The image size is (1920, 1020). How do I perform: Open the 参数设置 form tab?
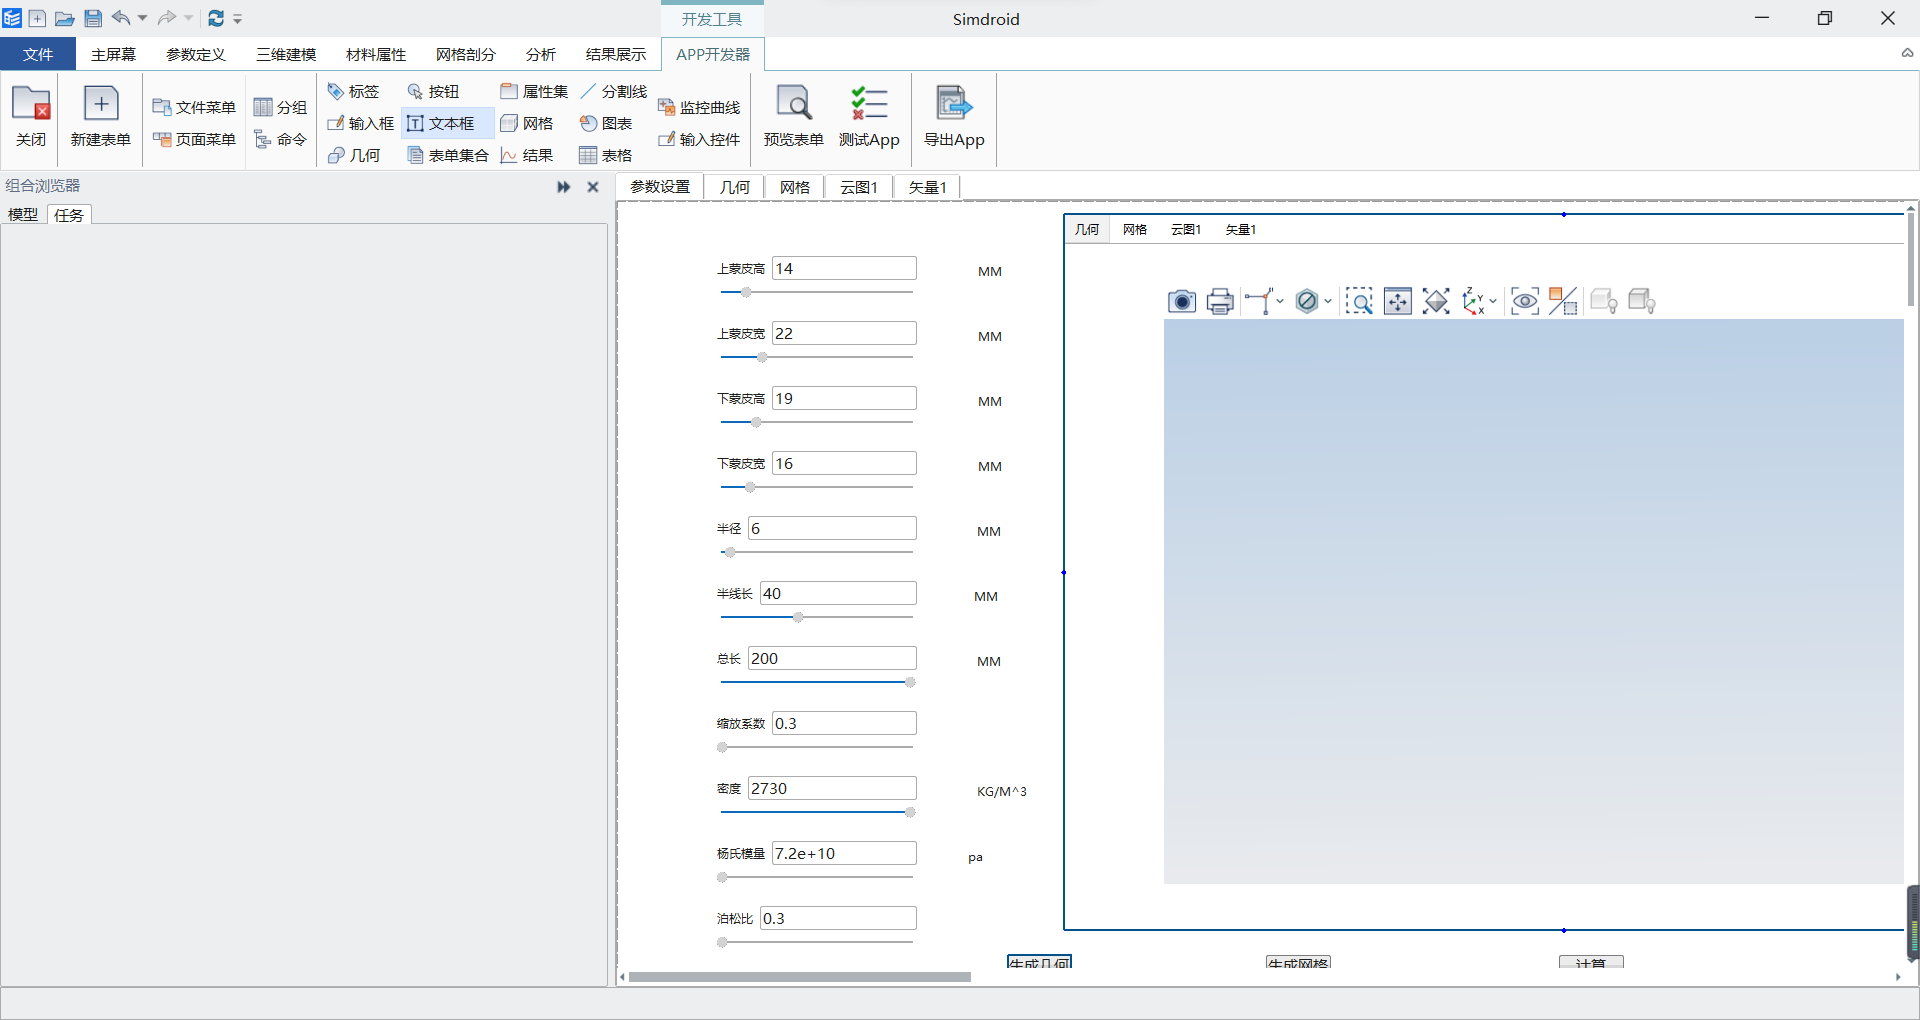click(x=660, y=187)
